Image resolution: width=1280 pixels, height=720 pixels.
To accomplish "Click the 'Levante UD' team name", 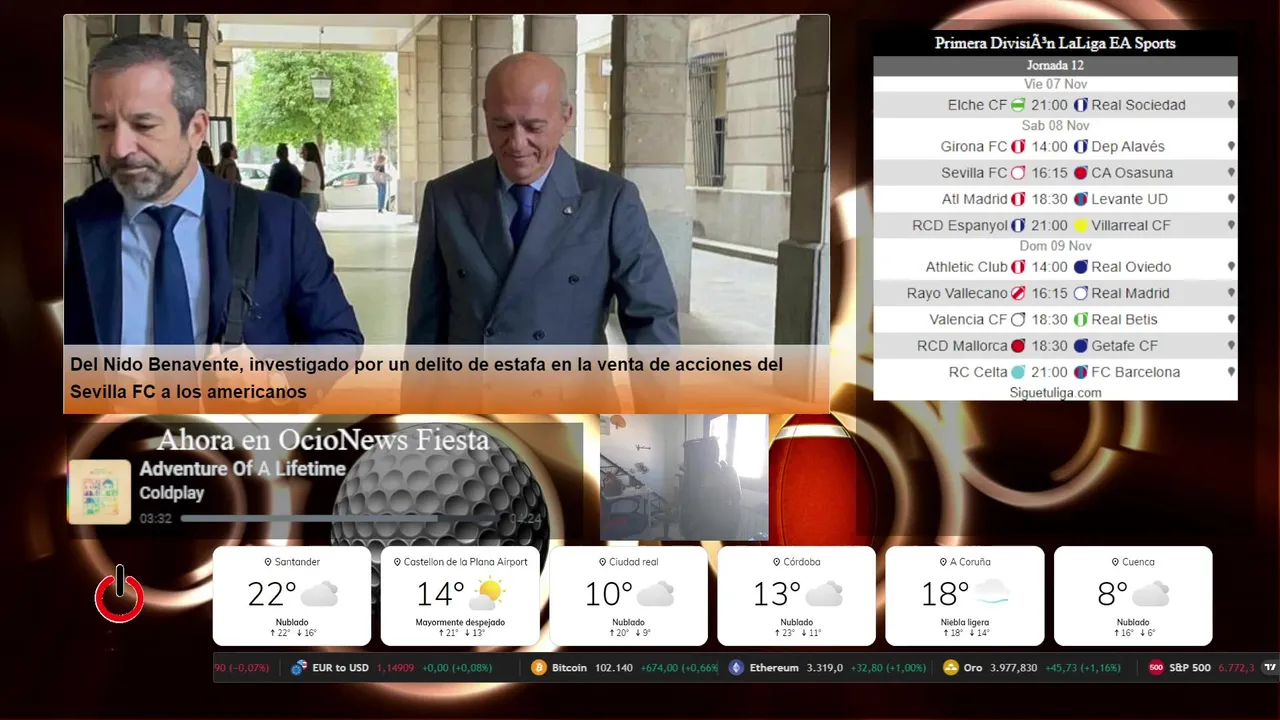I will click(1128, 199).
